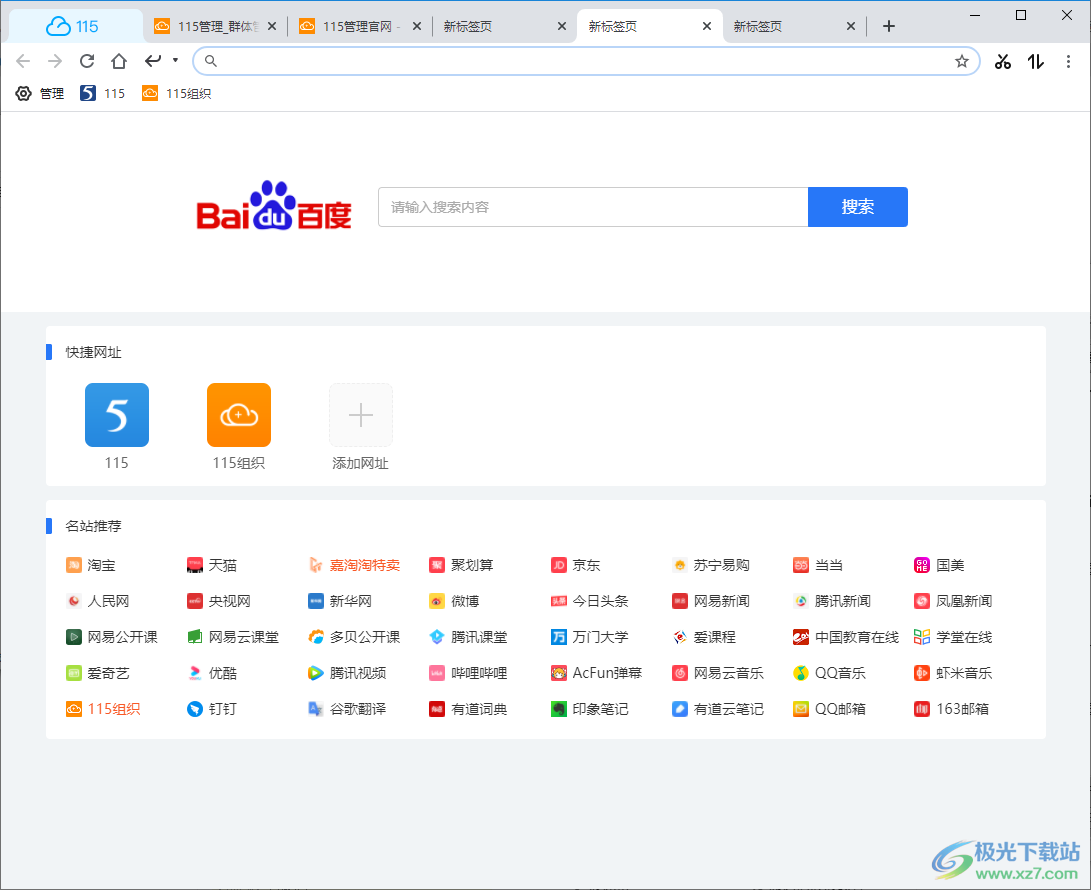The height and width of the screenshot is (890, 1091).
Task: Open 苏宁易购 site link
Action: 711,565
